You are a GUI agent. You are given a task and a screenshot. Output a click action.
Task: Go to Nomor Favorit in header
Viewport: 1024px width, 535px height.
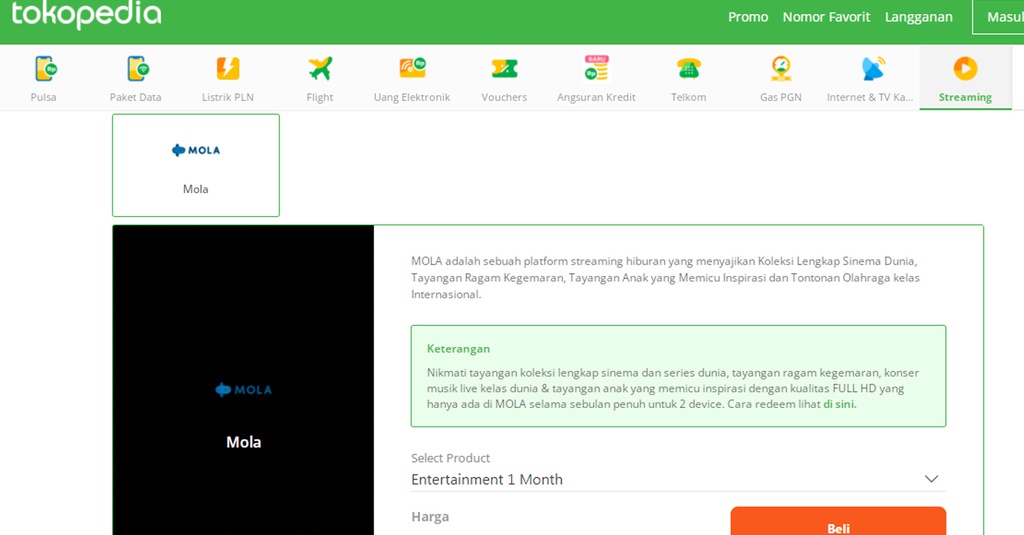[x=826, y=17]
